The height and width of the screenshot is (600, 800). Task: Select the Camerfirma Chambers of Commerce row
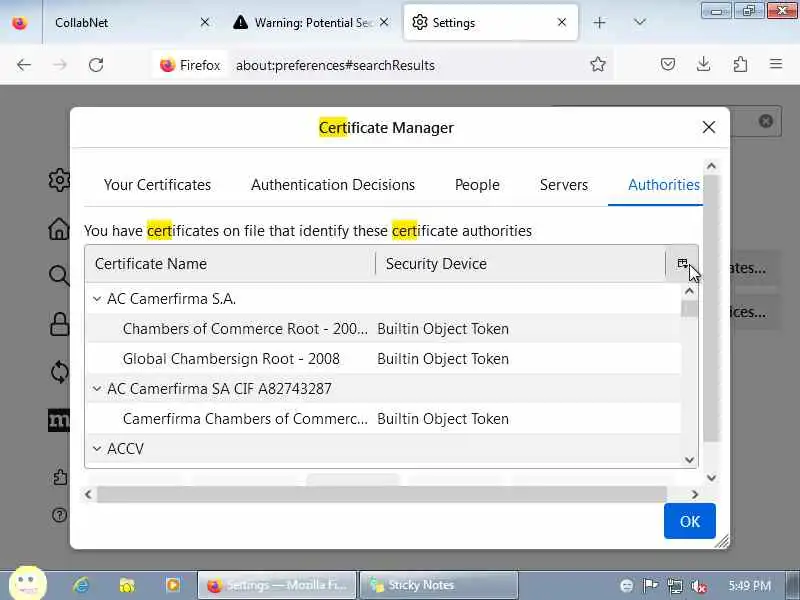[384, 419]
